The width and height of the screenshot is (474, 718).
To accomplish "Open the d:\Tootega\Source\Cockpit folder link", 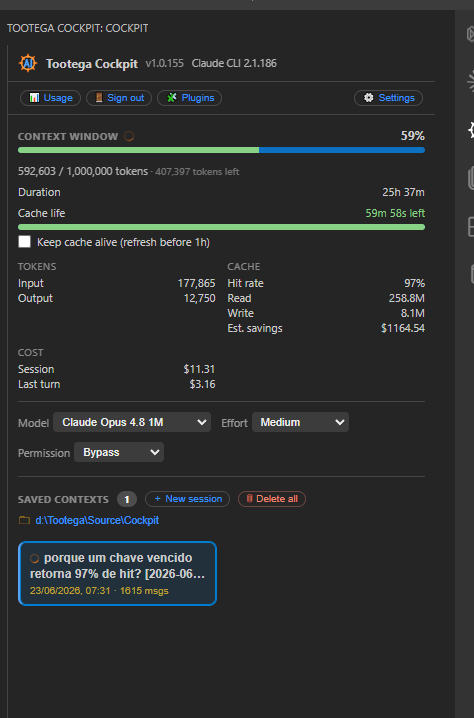I will pyautogui.click(x=97, y=520).
